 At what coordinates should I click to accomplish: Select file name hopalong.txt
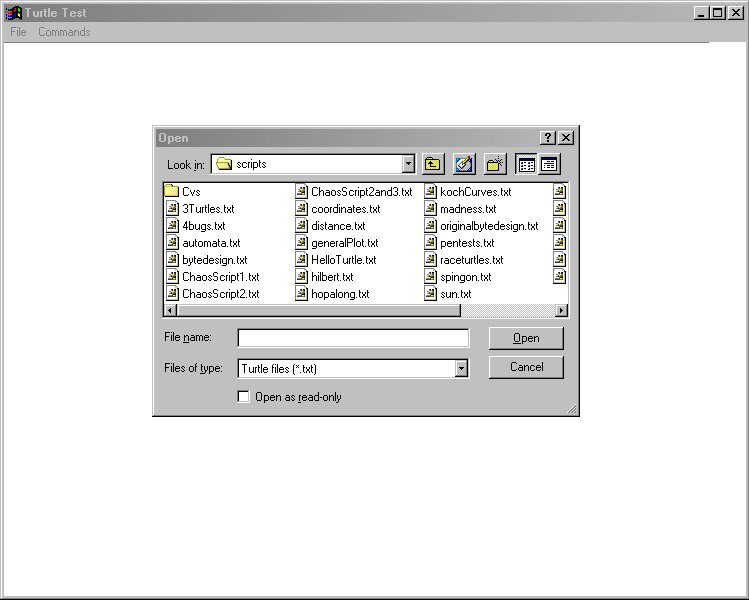pyautogui.click(x=340, y=294)
